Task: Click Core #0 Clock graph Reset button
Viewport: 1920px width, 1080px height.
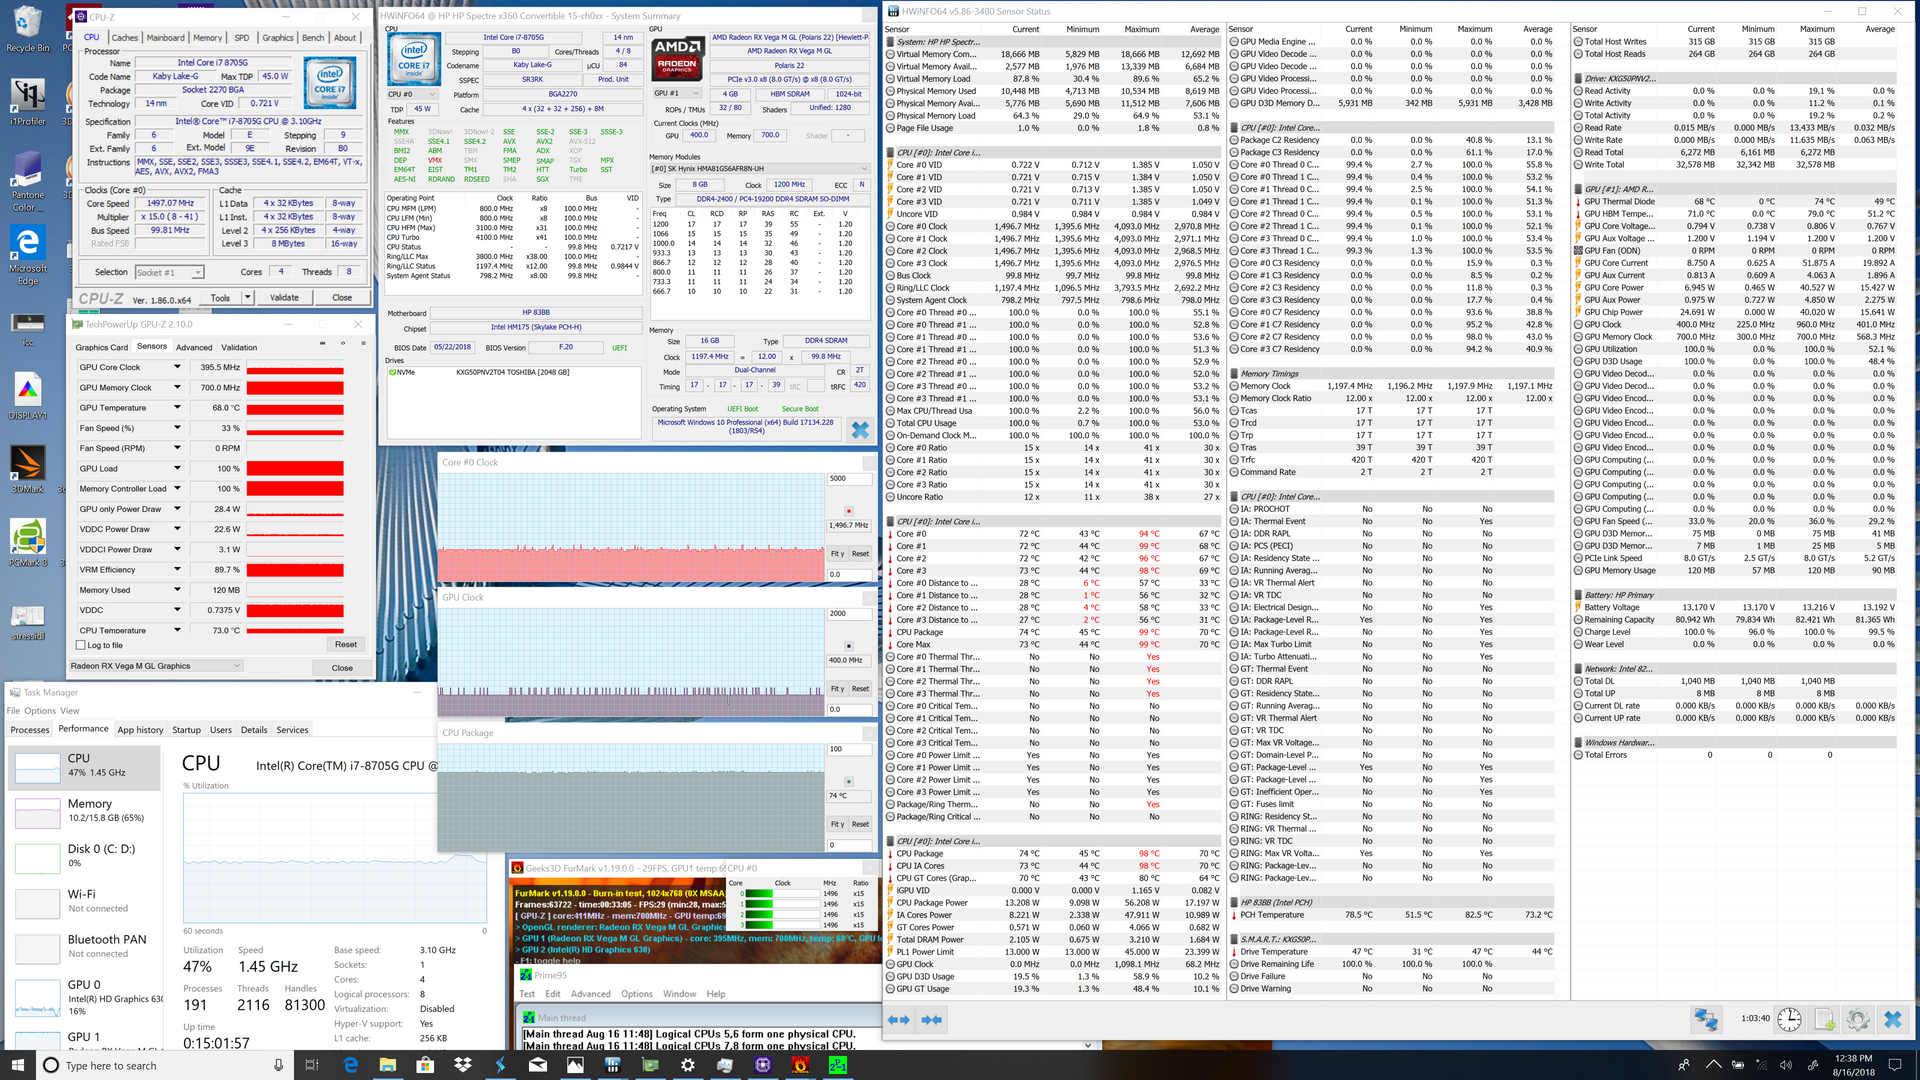Action: (x=860, y=554)
